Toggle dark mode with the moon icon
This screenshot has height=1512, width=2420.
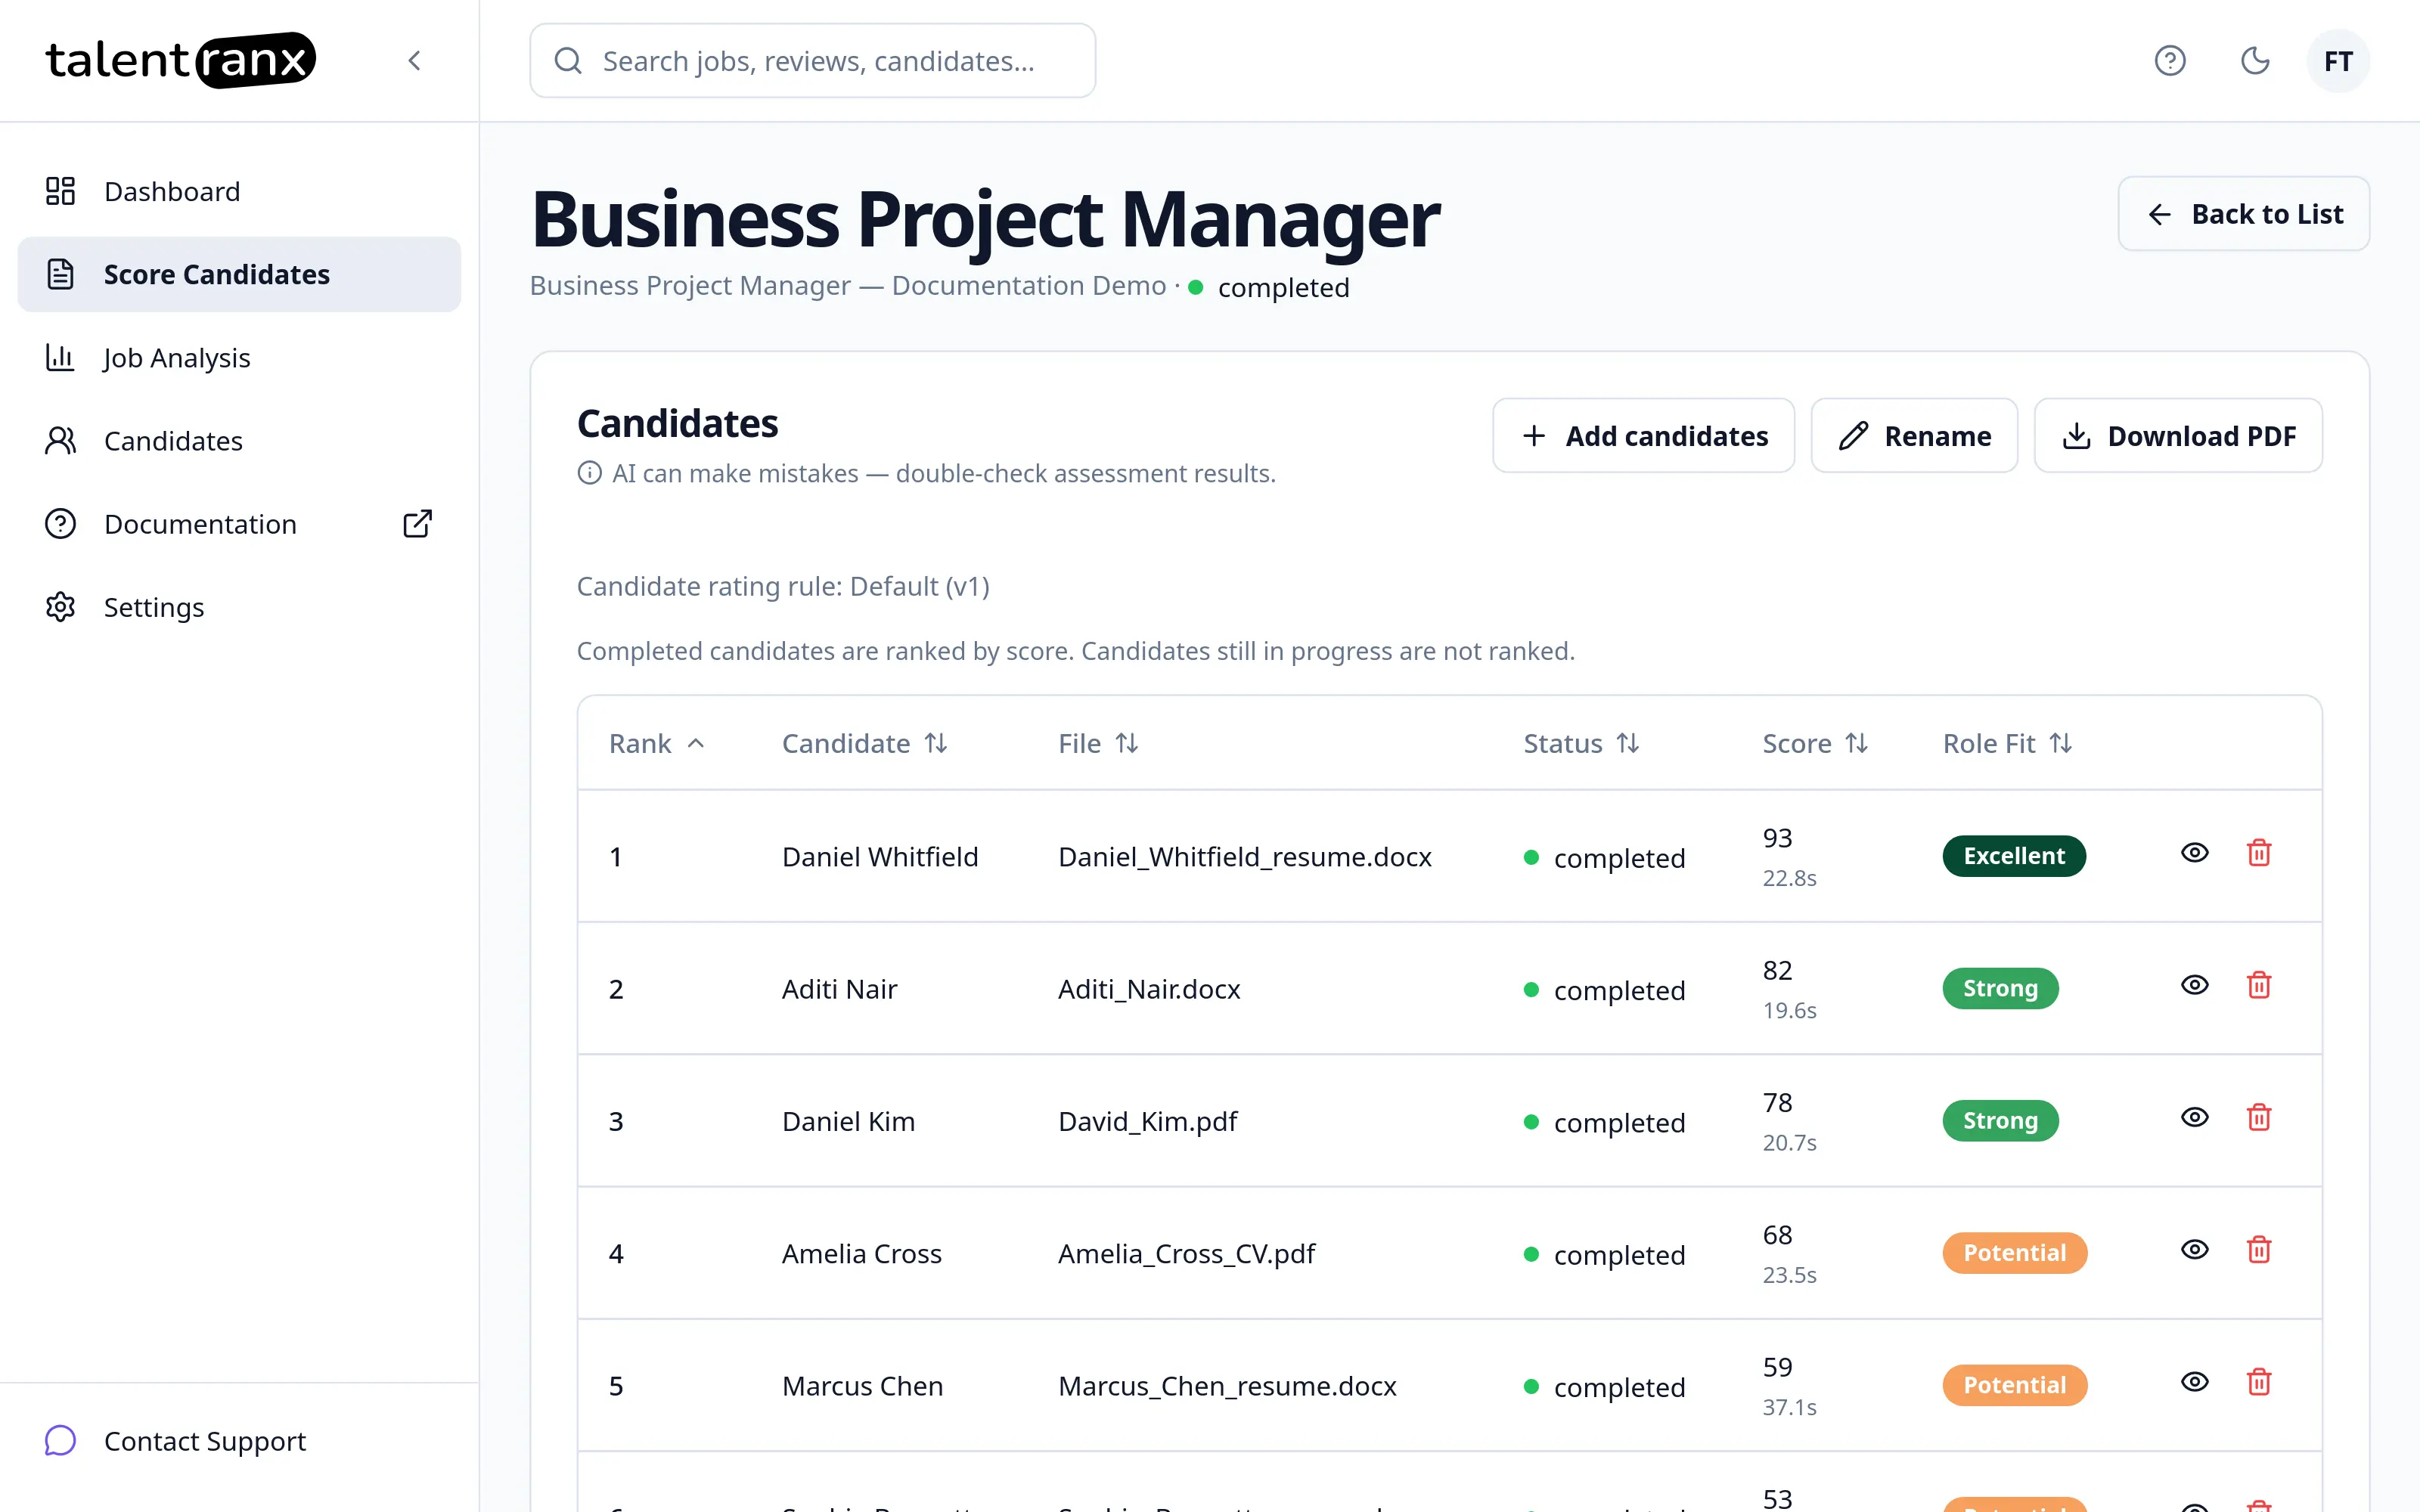[x=2254, y=61]
